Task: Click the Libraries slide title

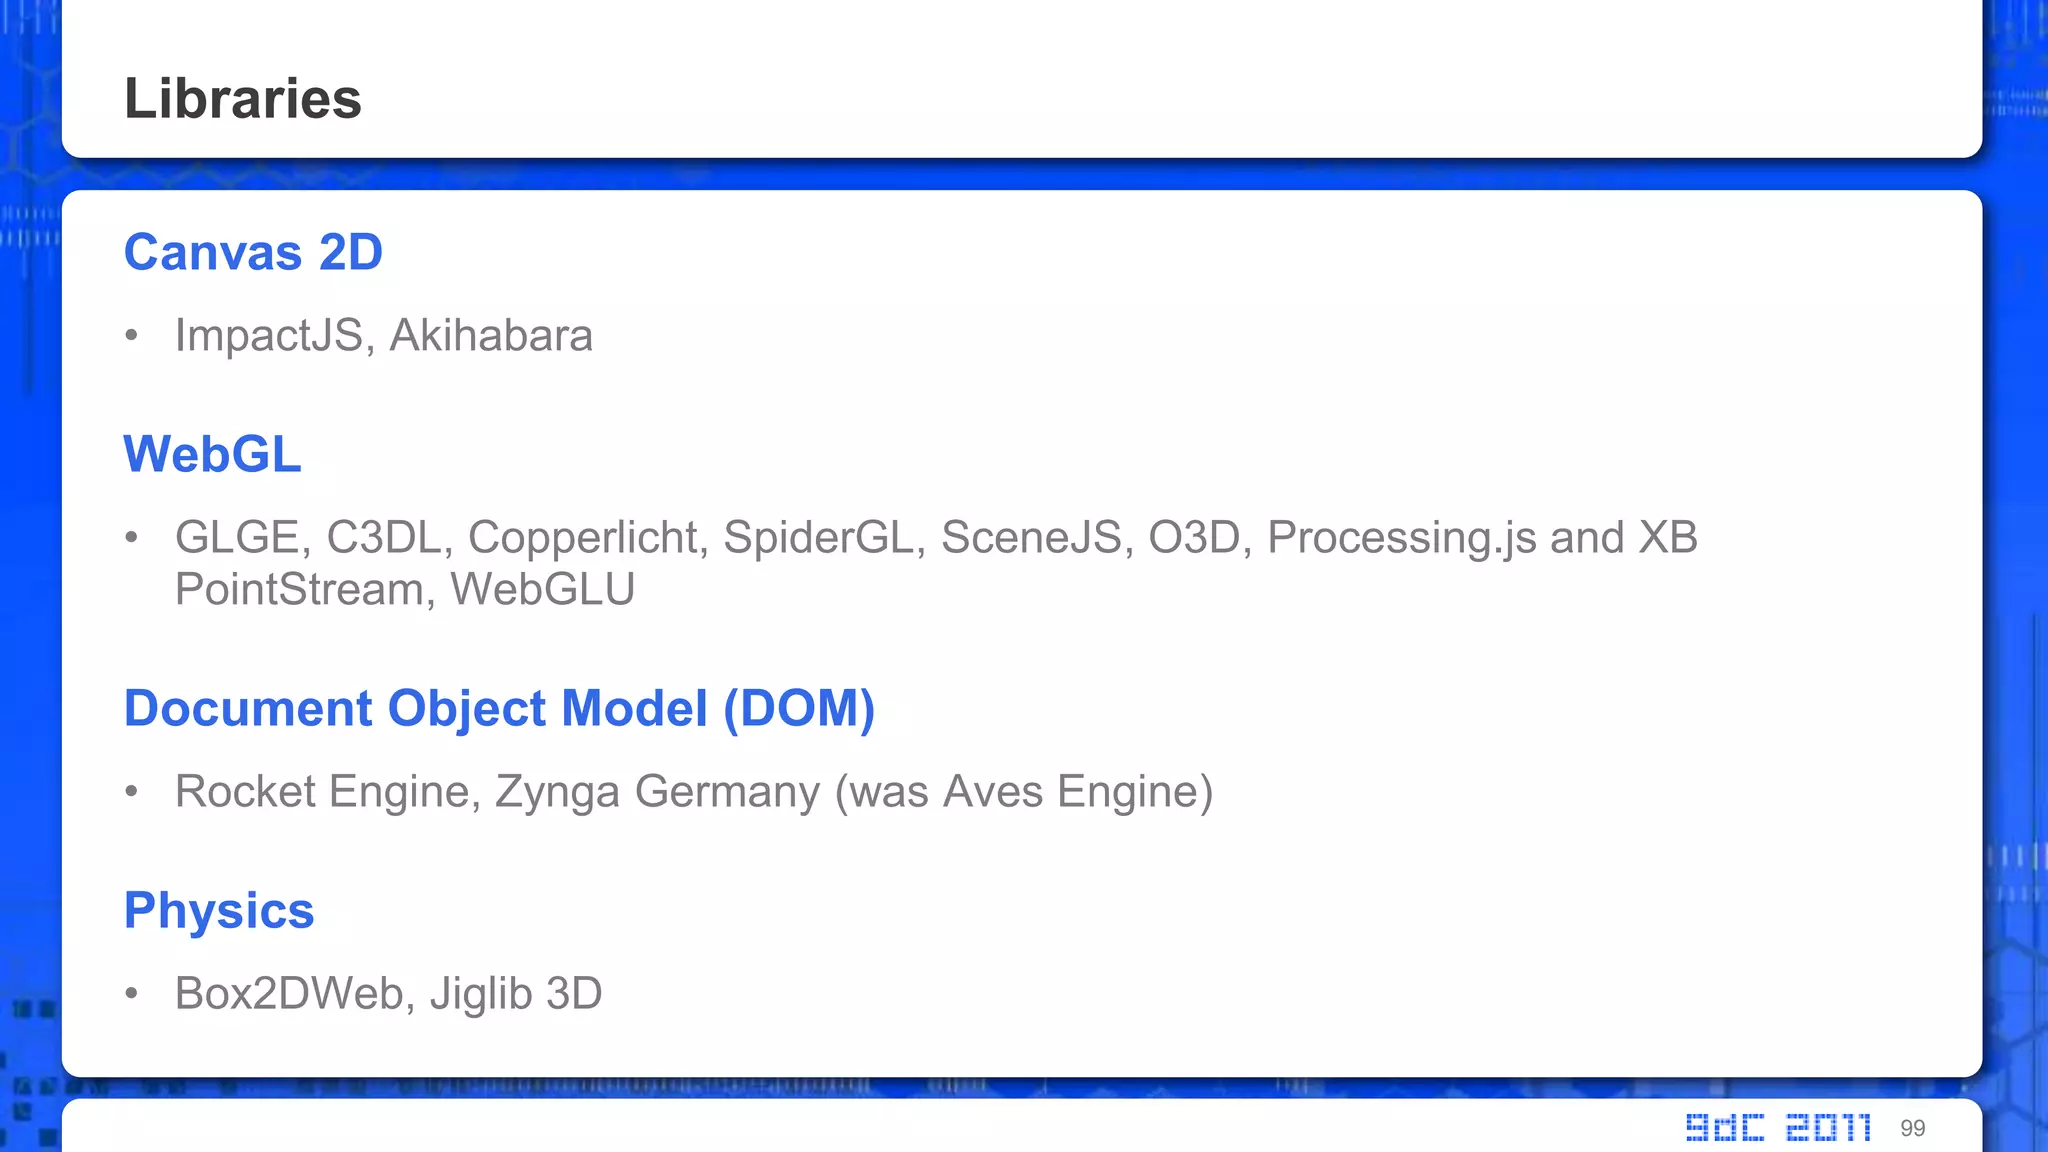Action: [242, 98]
